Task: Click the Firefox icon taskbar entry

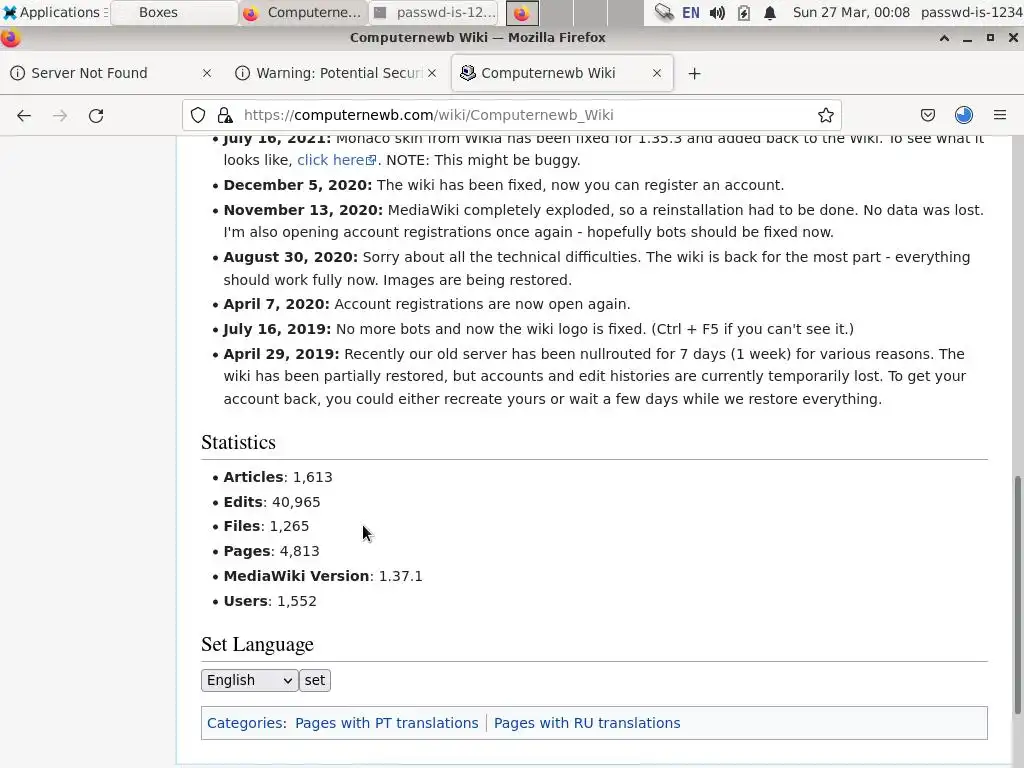Action: (522, 12)
